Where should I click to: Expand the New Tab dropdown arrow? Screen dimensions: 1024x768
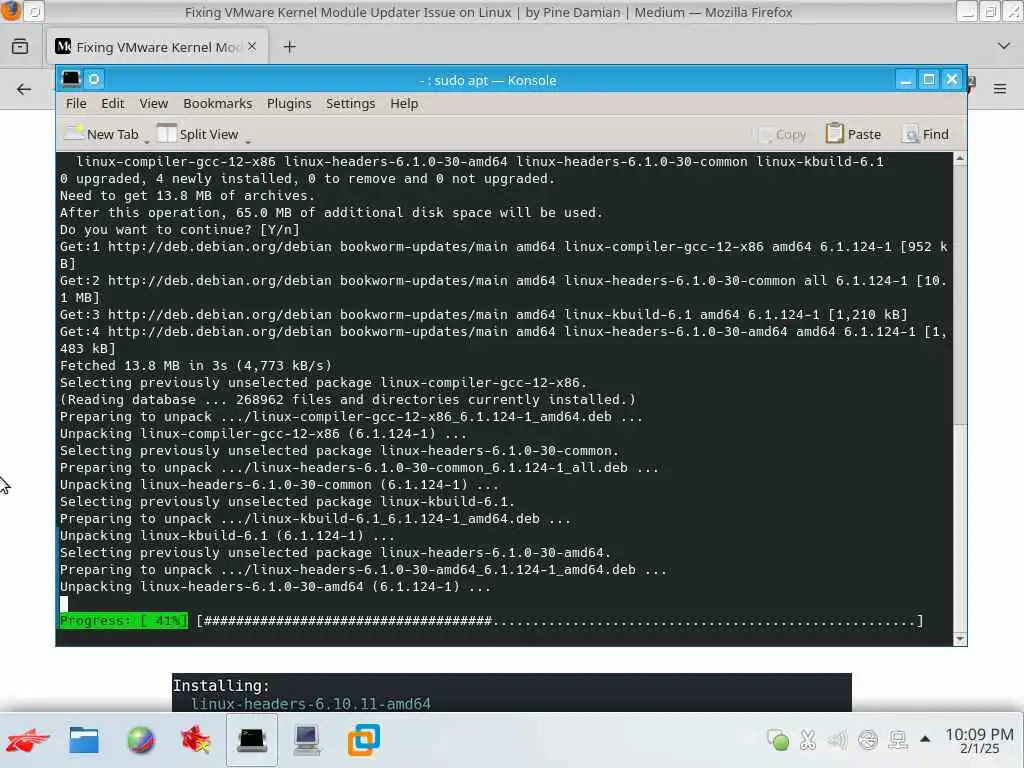tap(146, 142)
